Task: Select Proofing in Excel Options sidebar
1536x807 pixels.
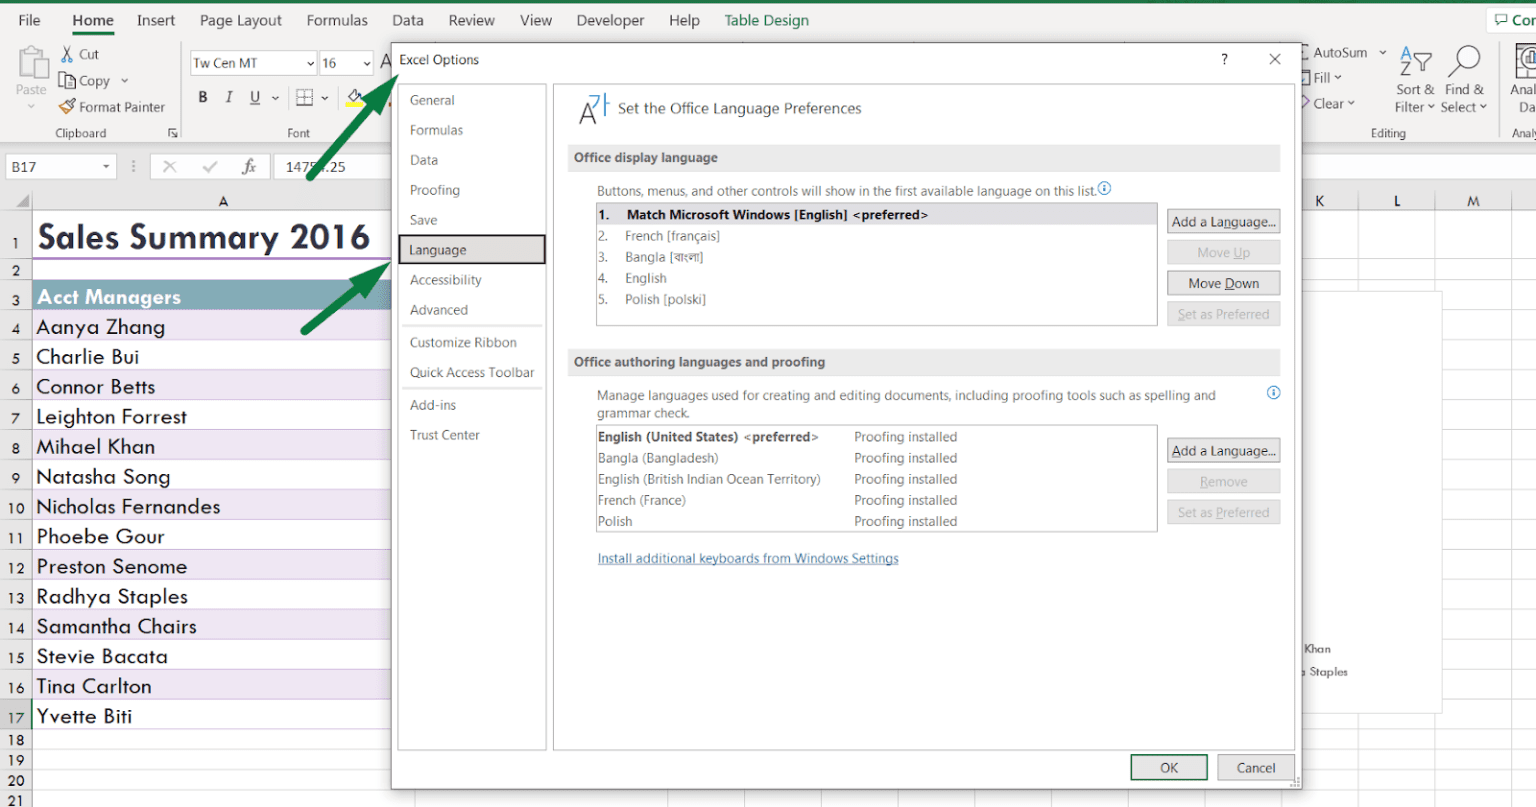Action: pos(435,190)
